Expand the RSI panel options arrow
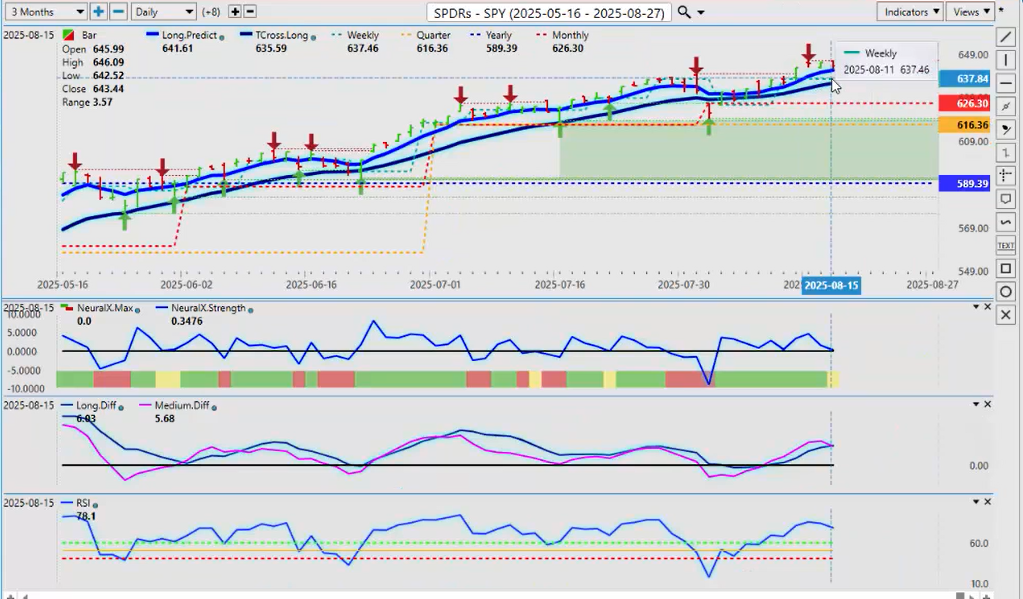 point(976,502)
